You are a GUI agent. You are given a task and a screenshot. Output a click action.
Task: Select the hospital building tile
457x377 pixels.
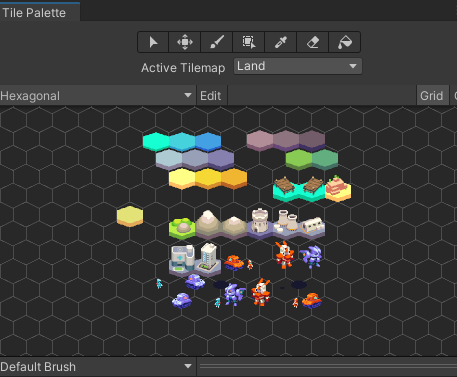click(x=182, y=260)
